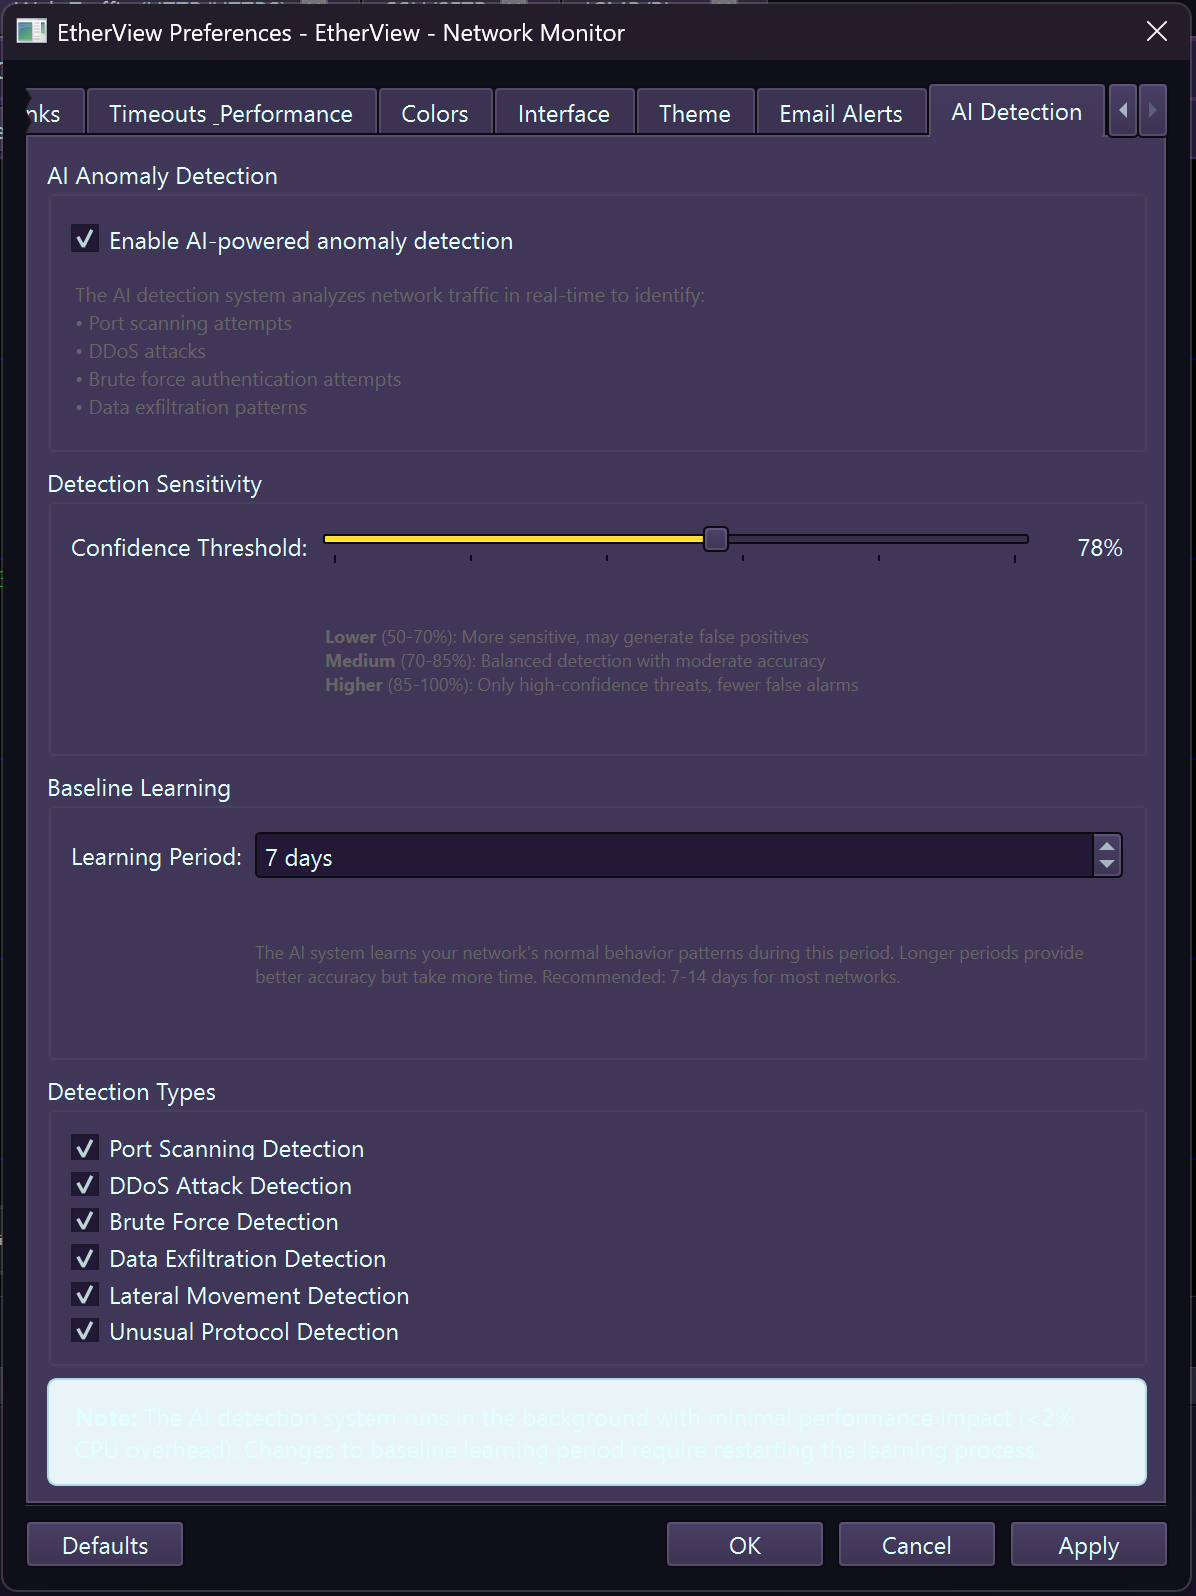This screenshot has height=1596, width=1196.
Task: Click the unfilled part of Confidence Threshold track
Action: [878, 539]
